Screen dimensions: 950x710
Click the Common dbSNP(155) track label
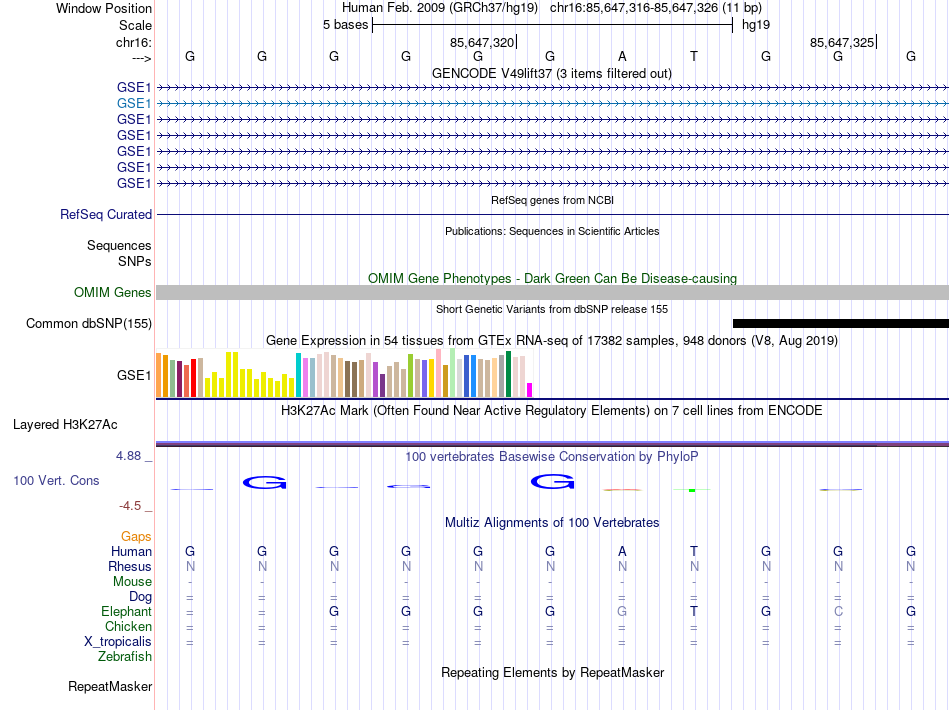[x=89, y=323]
